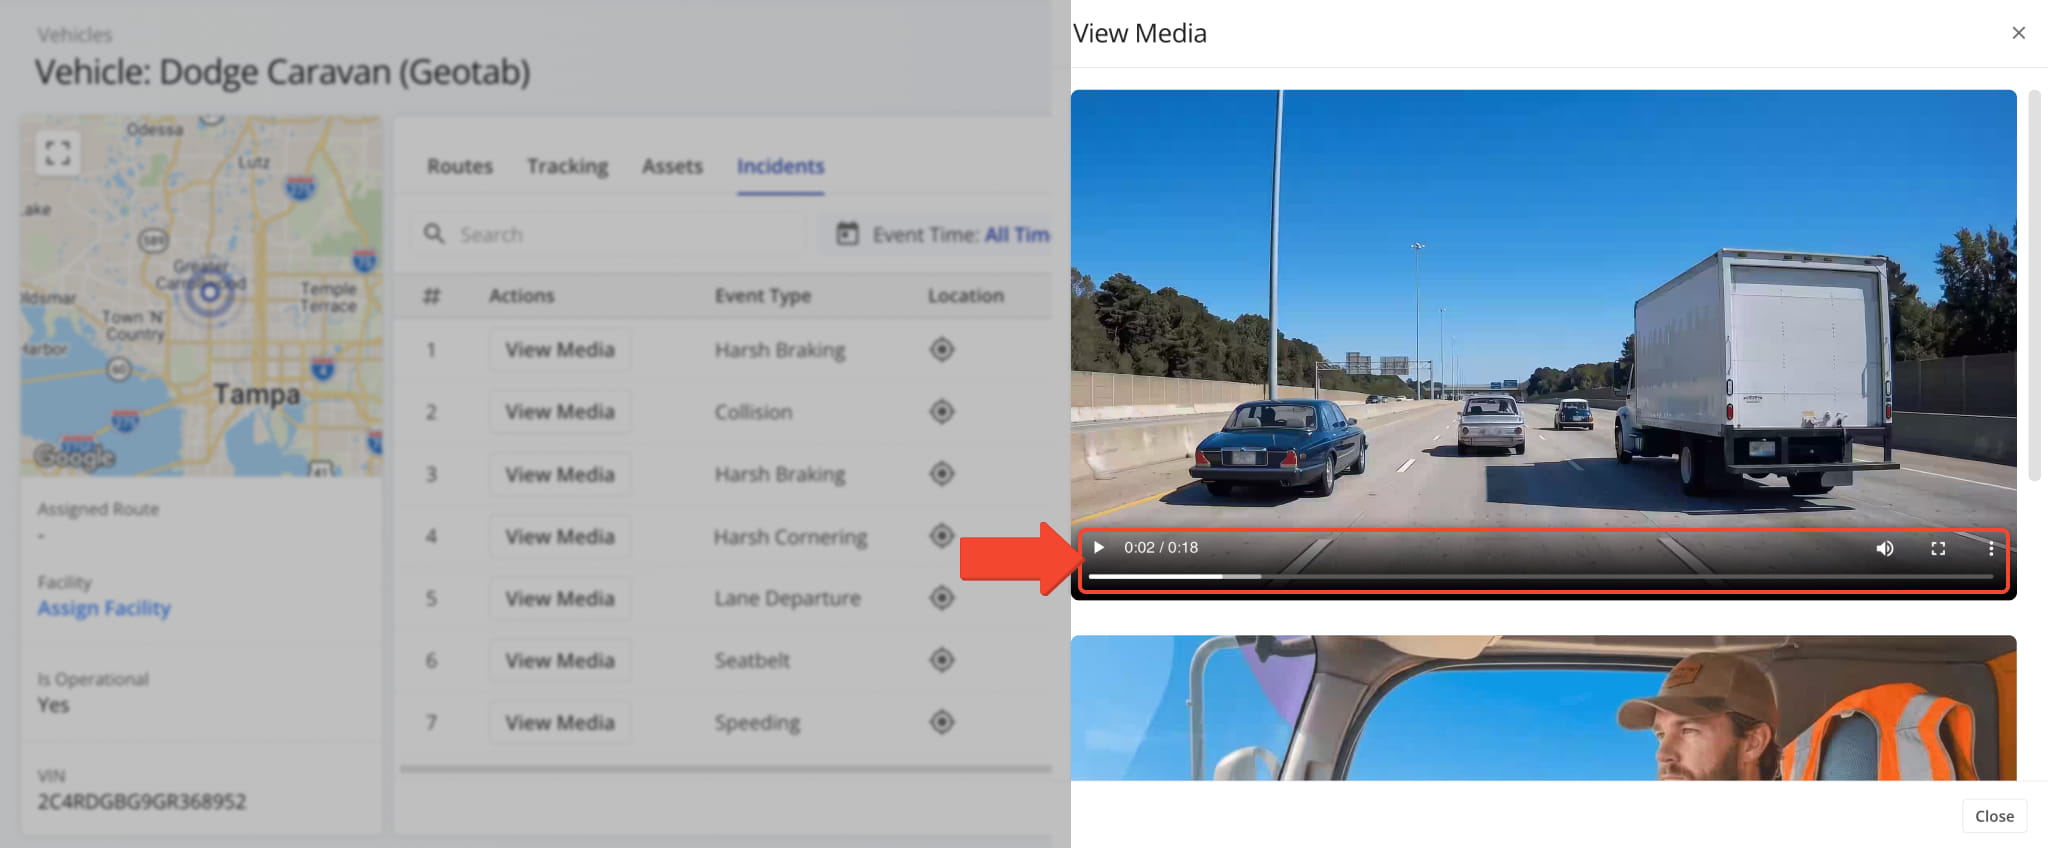This screenshot has height=848, width=2048.
Task: Play the dashcam road video
Action: tap(1099, 547)
